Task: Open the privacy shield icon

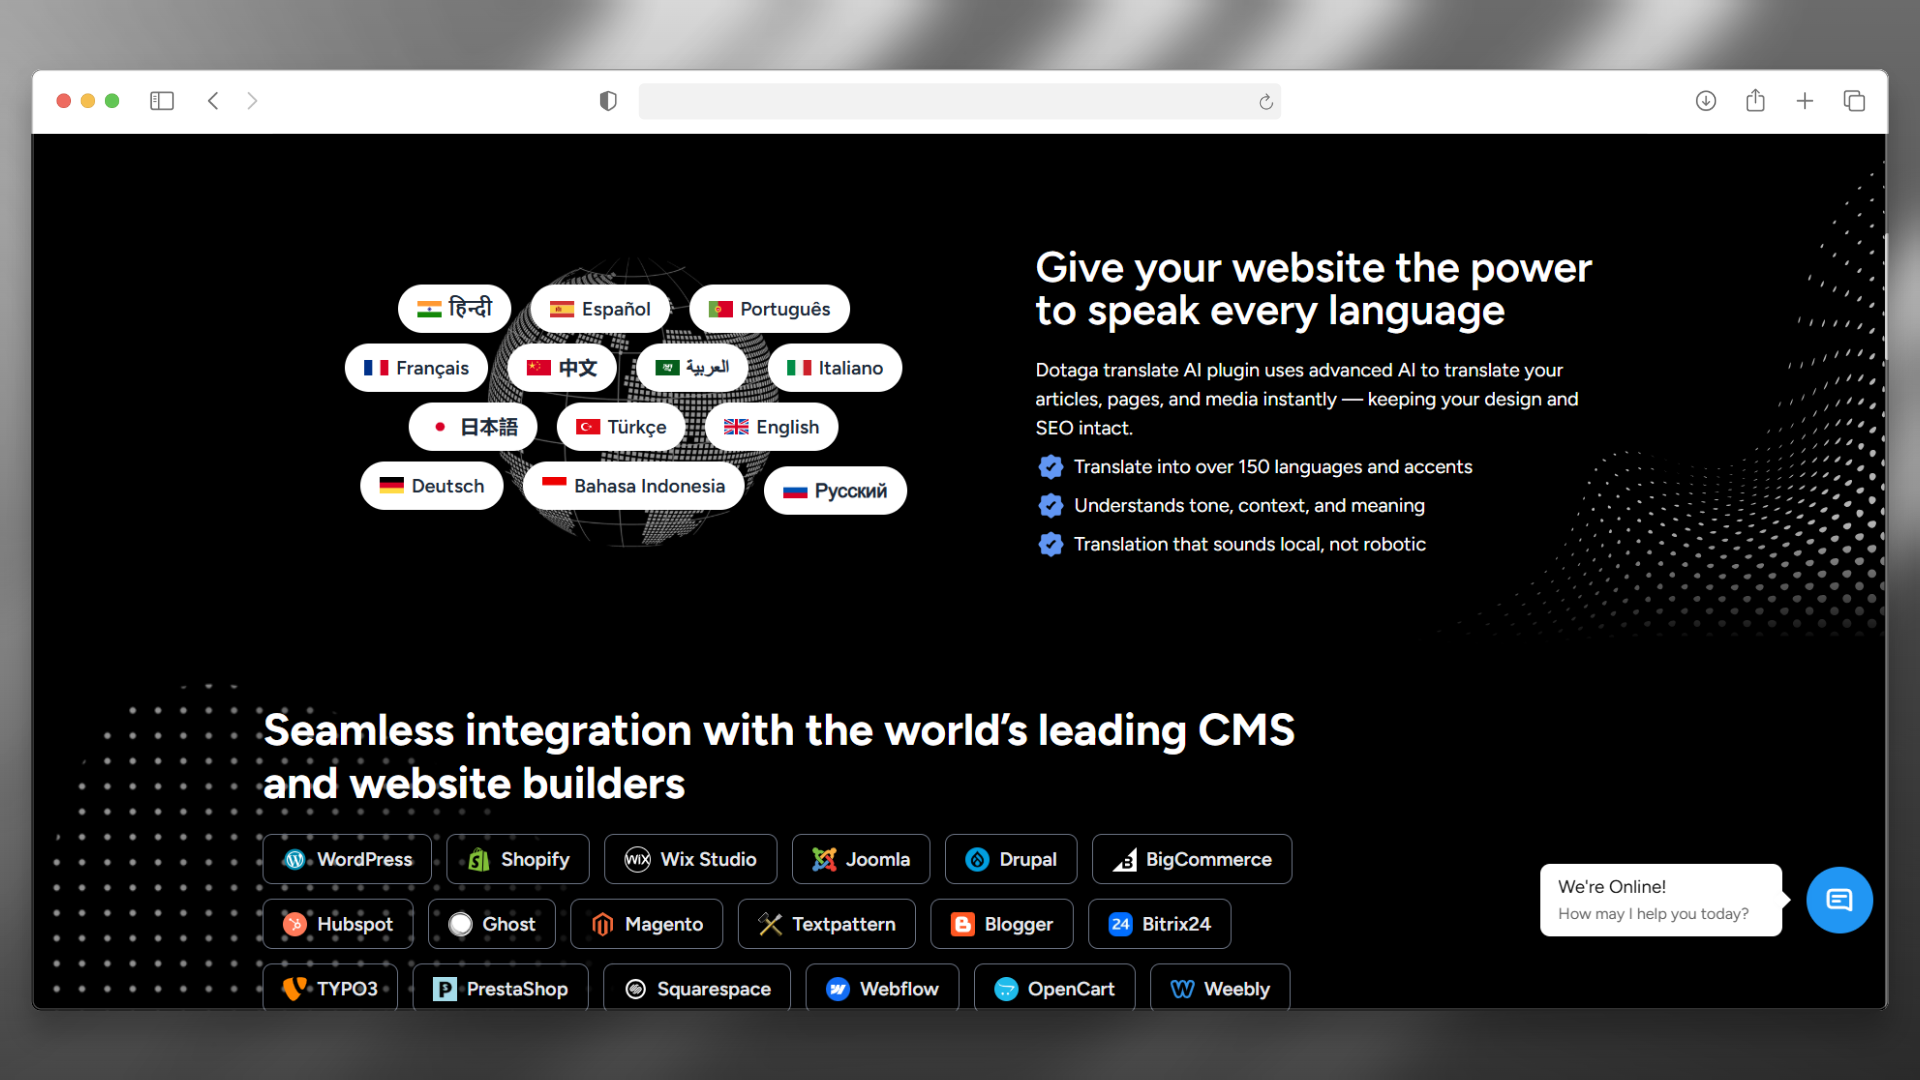Action: (x=608, y=101)
